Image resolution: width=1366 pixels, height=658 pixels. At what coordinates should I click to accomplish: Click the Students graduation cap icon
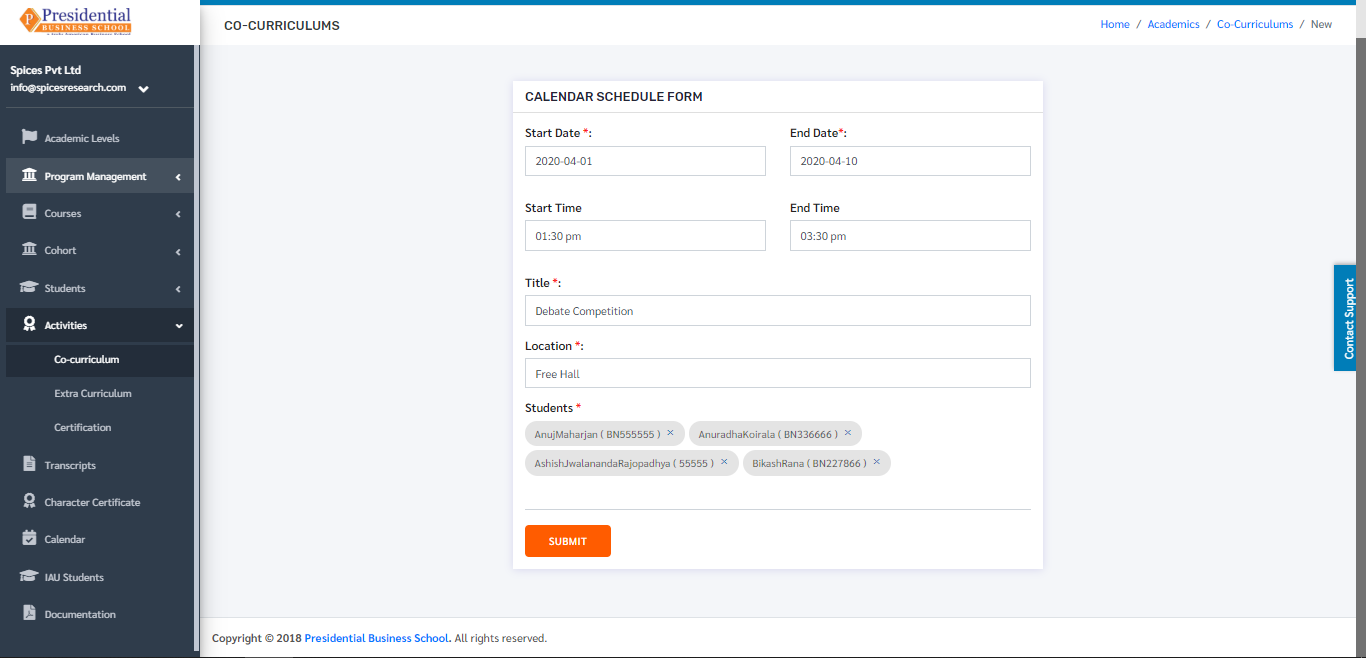pos(29,287)
